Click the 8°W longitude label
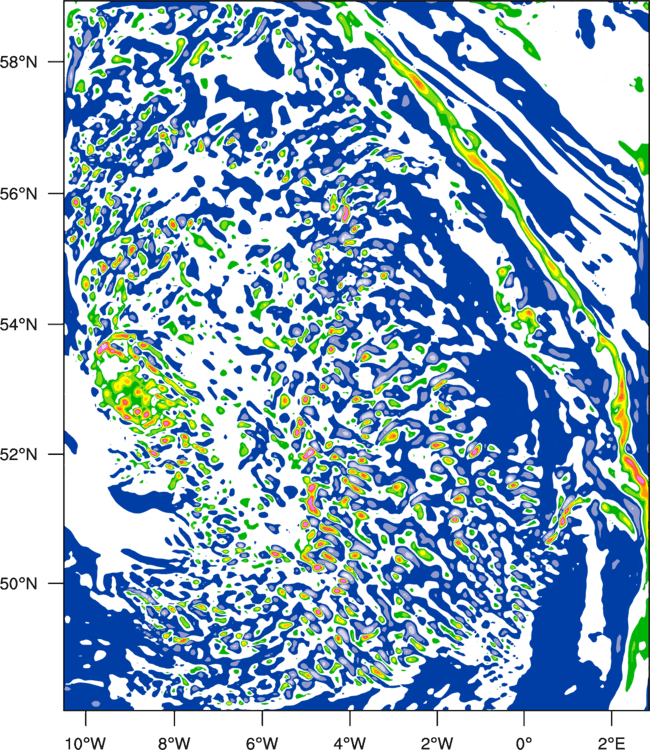The image size is (650, 750). 174,743
